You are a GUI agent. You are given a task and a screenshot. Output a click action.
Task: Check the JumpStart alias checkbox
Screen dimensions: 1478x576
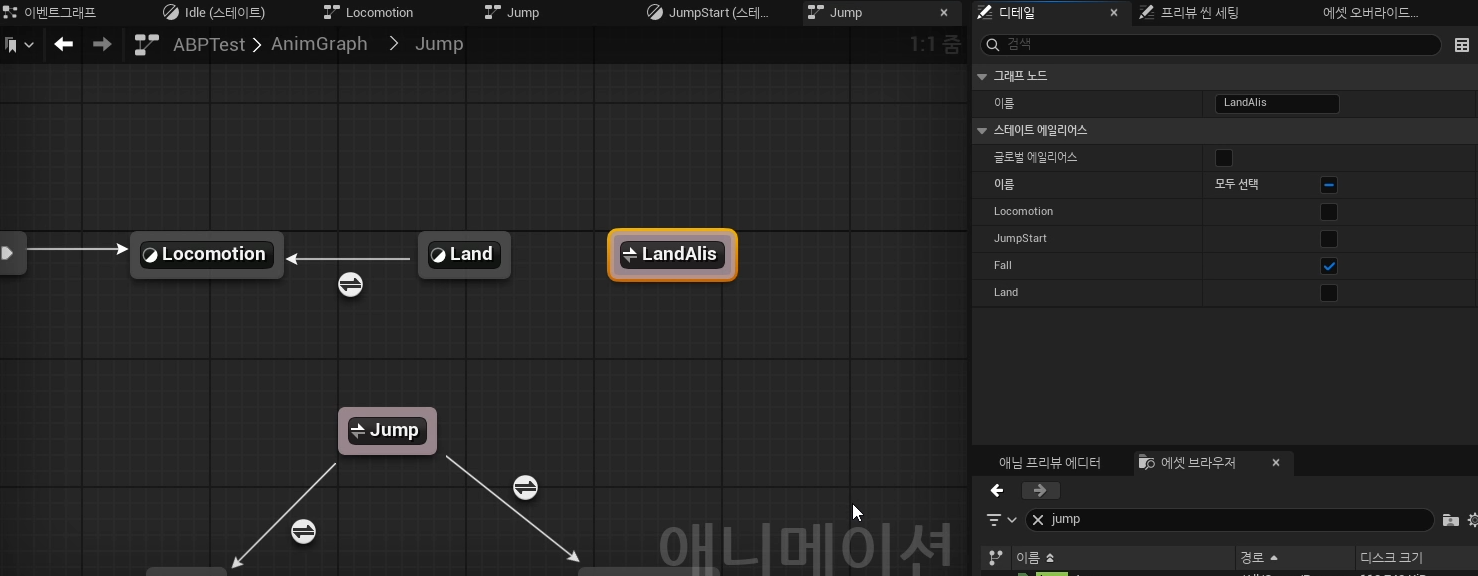coord(1329,239)
